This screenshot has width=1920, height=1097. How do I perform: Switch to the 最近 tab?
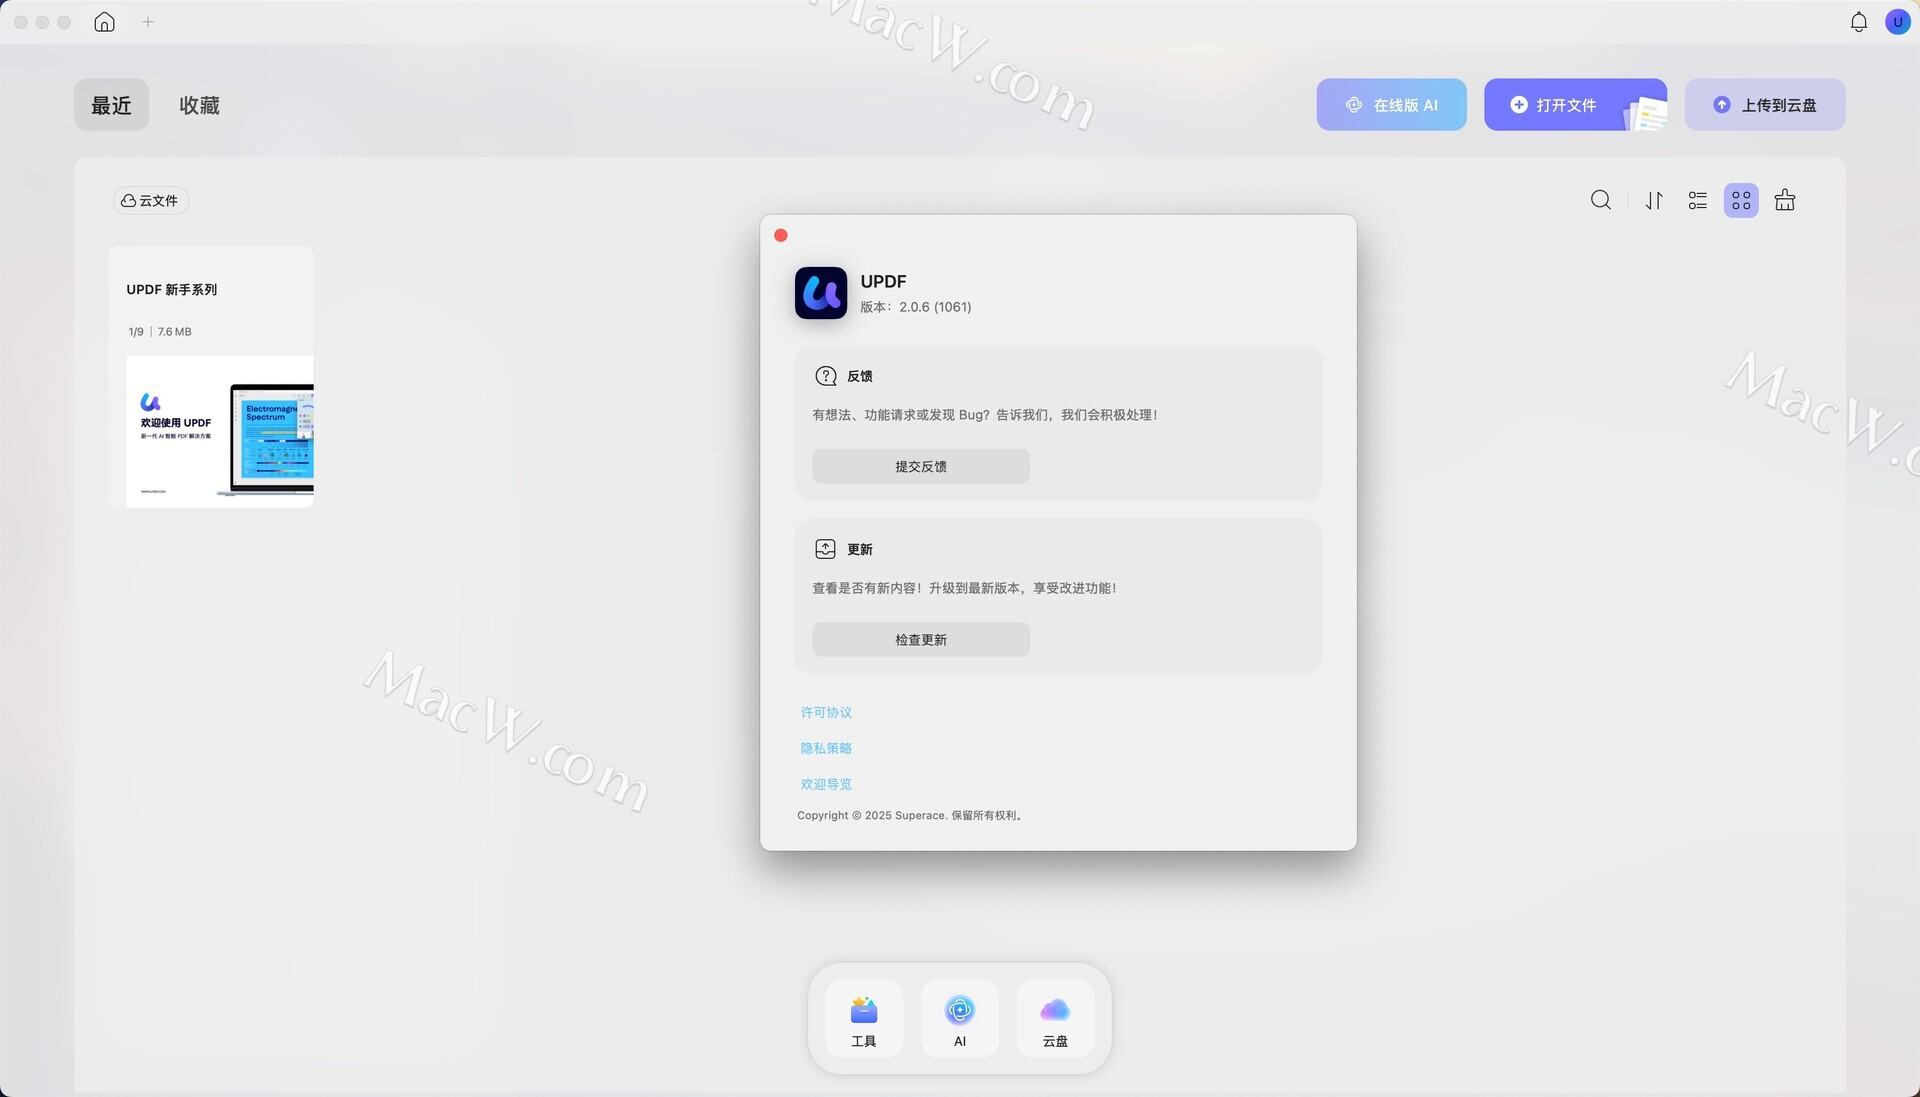point(111,105)
